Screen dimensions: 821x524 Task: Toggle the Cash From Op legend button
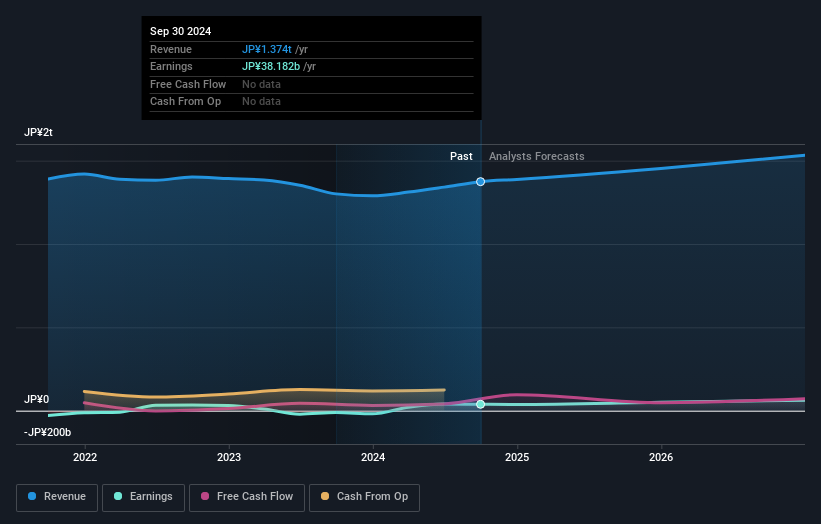pyautogui.click(x=364, y=497)
